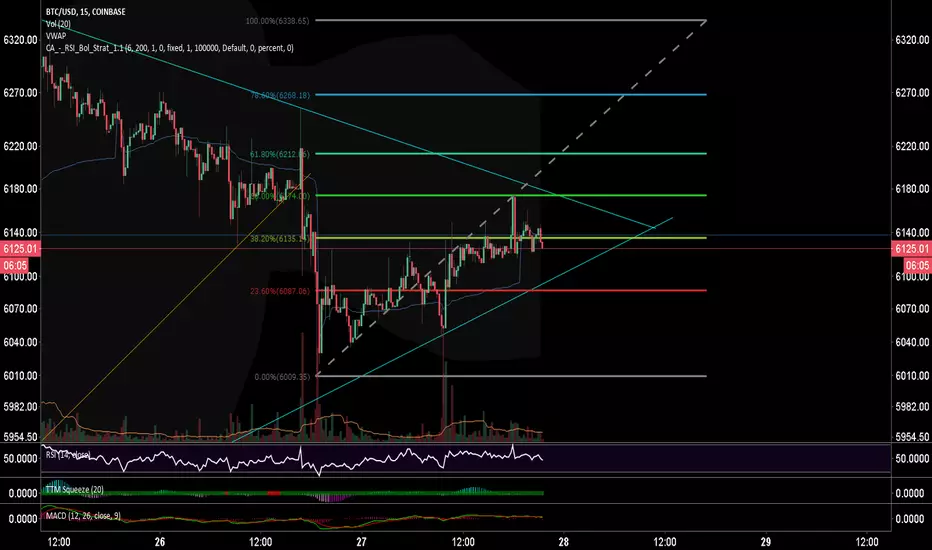Select the RSI (14, close) indicator legend
This screenshot has width=932, height=550.
[68, 455]
